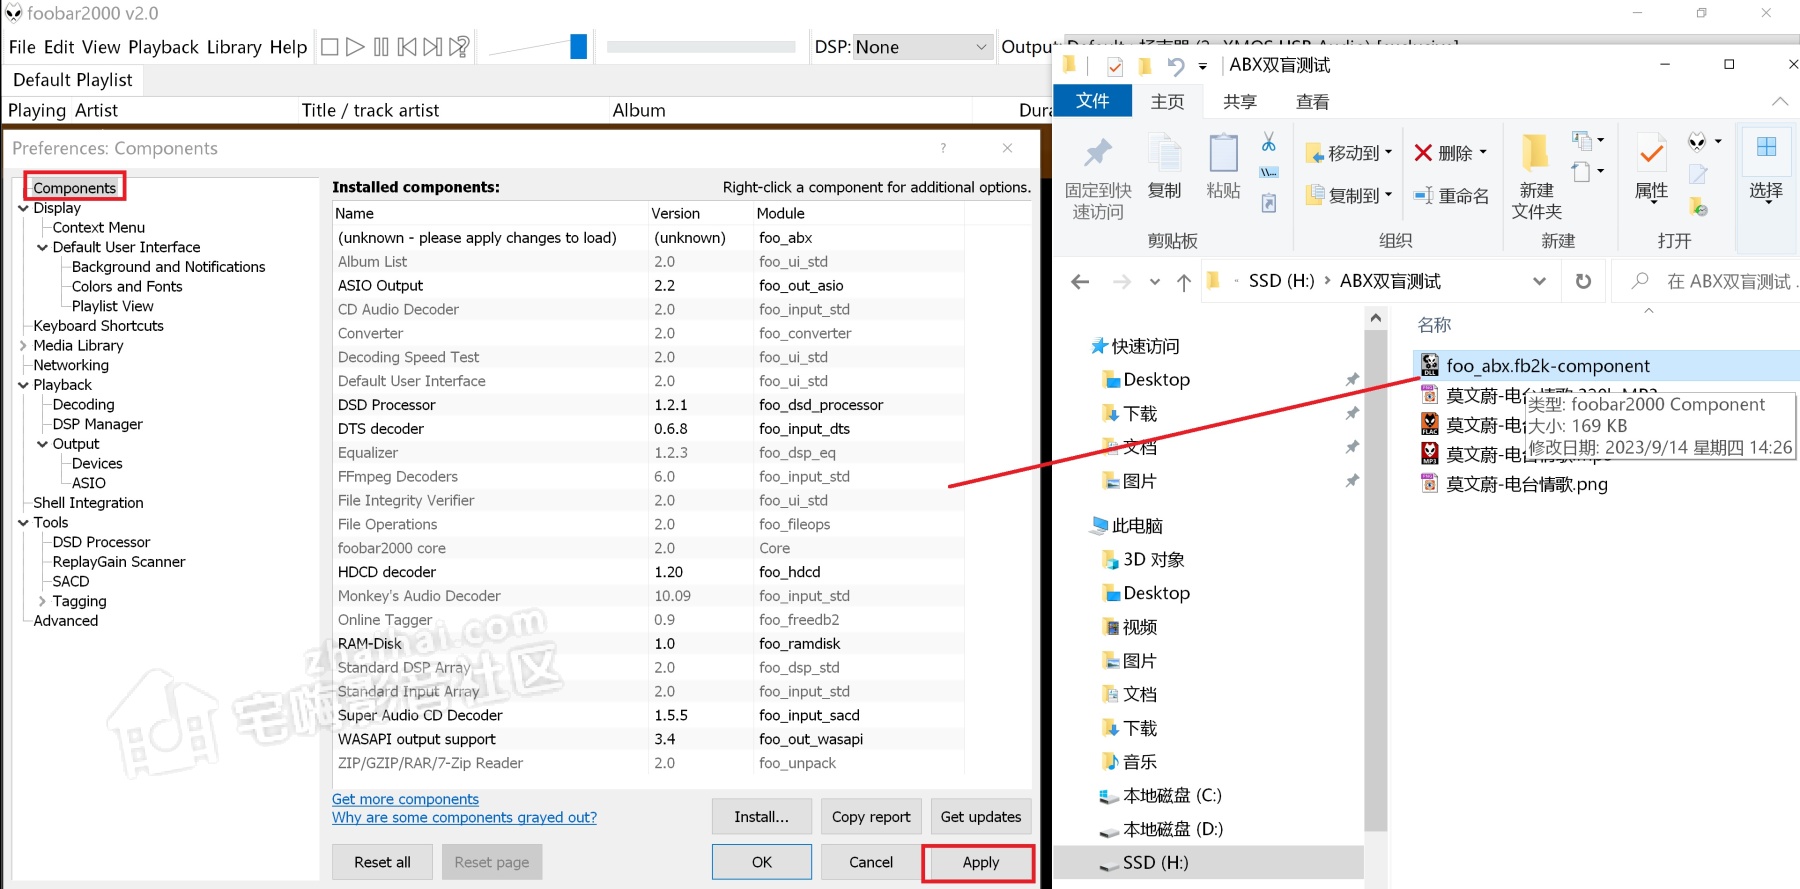Viewport: 1800px width, 889px height.
Task: Adjust the foobar2000 volume slider handle
Action: coord(578,46)
